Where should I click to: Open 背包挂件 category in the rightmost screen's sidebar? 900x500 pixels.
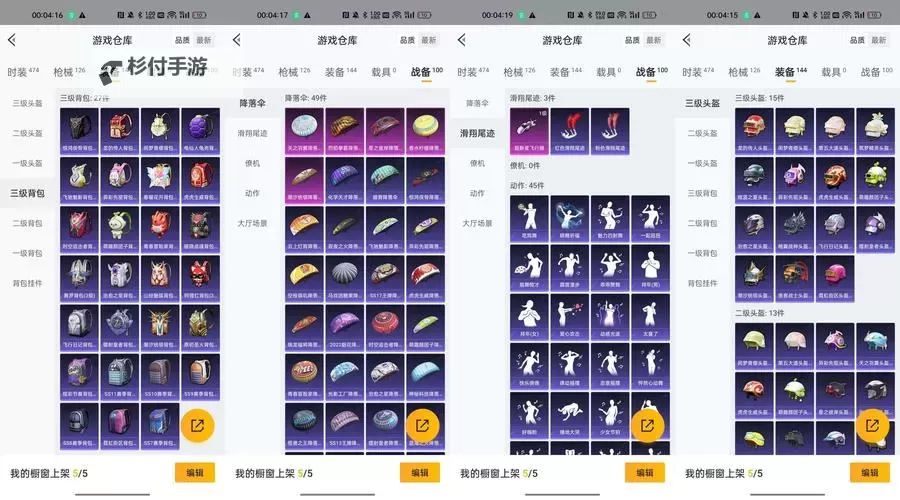click(701, 283)
